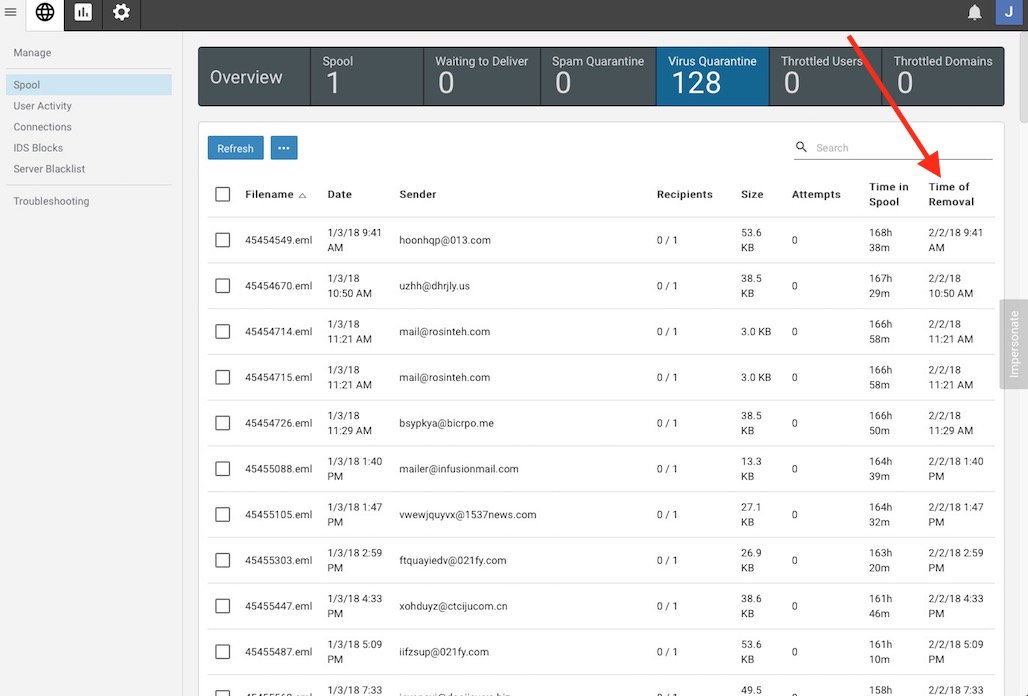1028x696 pixels.
Task: Switch to the Spam Quarantine tab
Action: click(x=598, y=76)
